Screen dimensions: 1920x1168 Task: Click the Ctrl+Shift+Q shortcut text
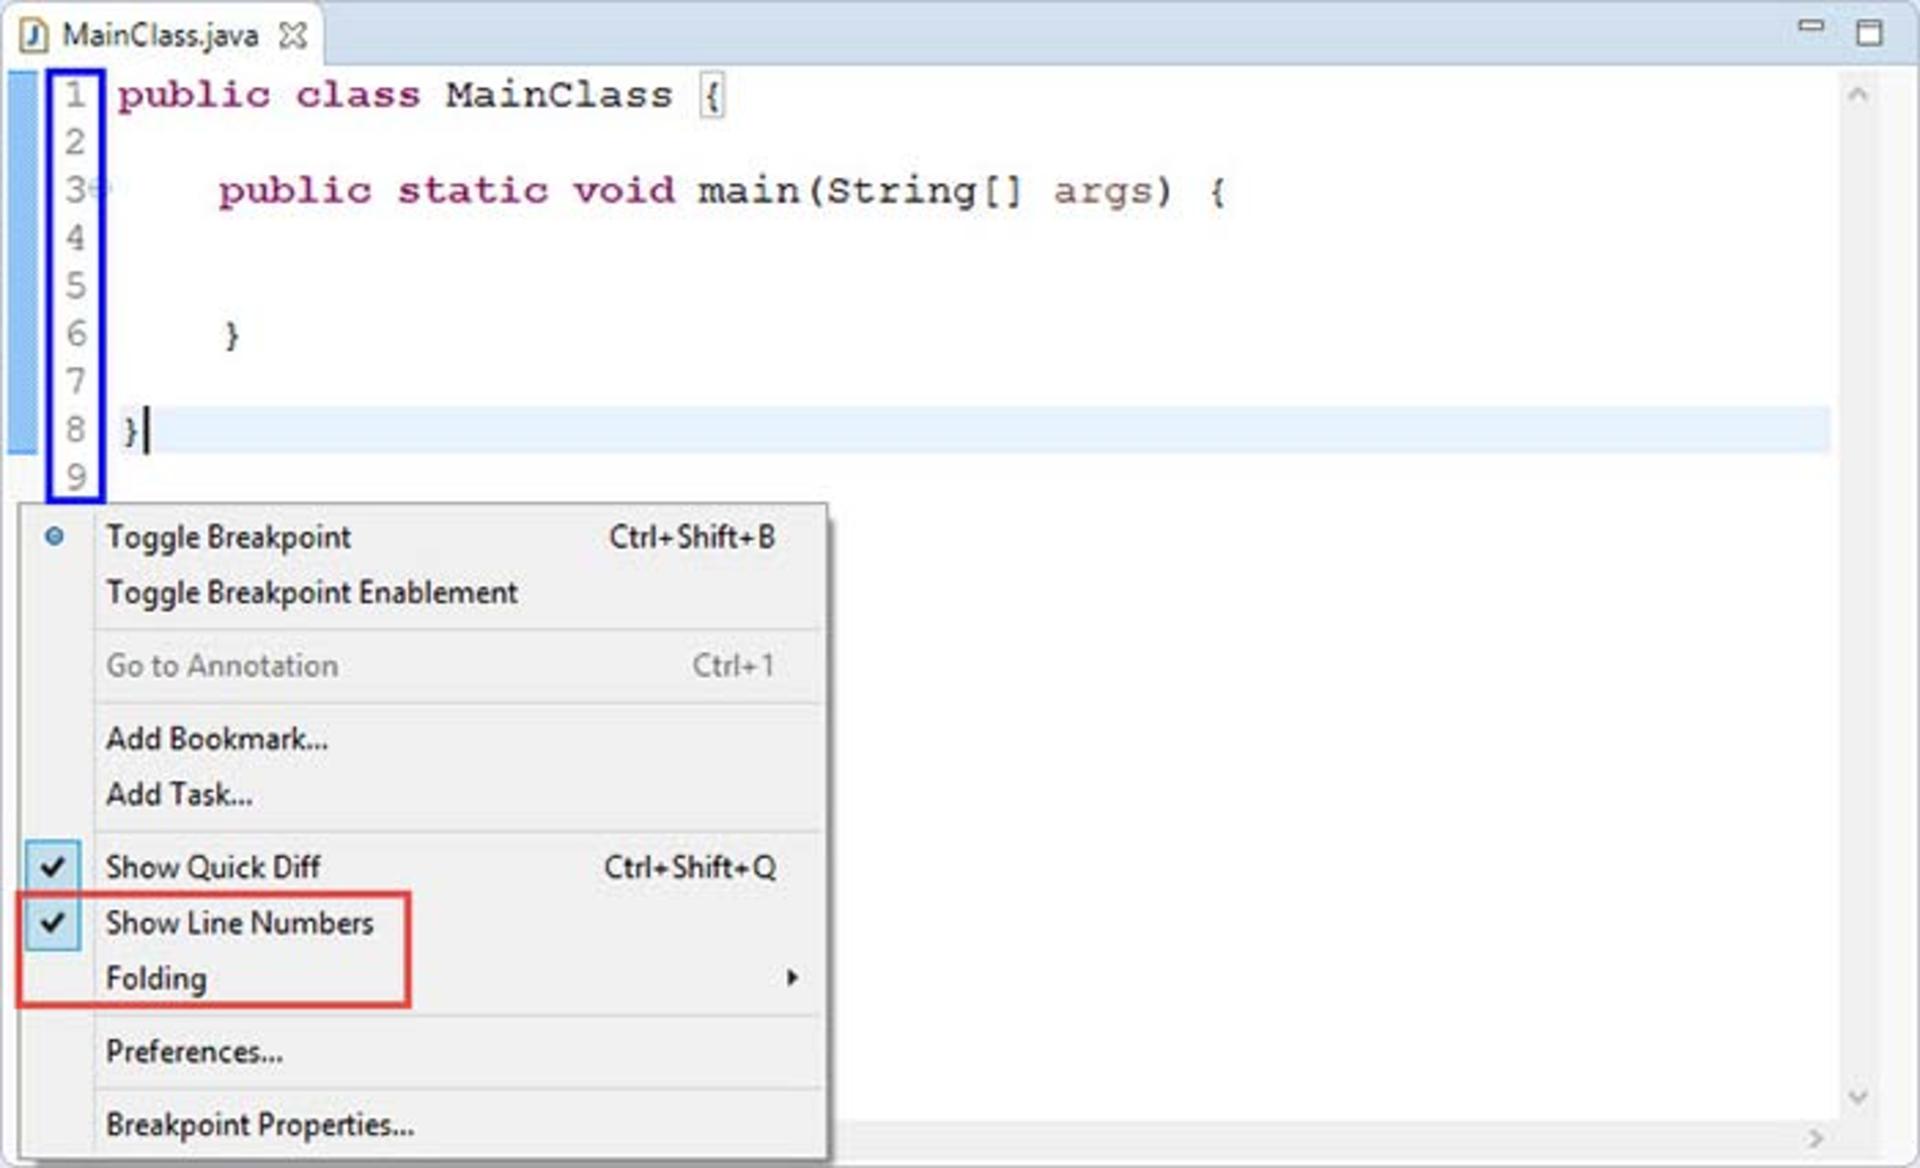point(690,867)
